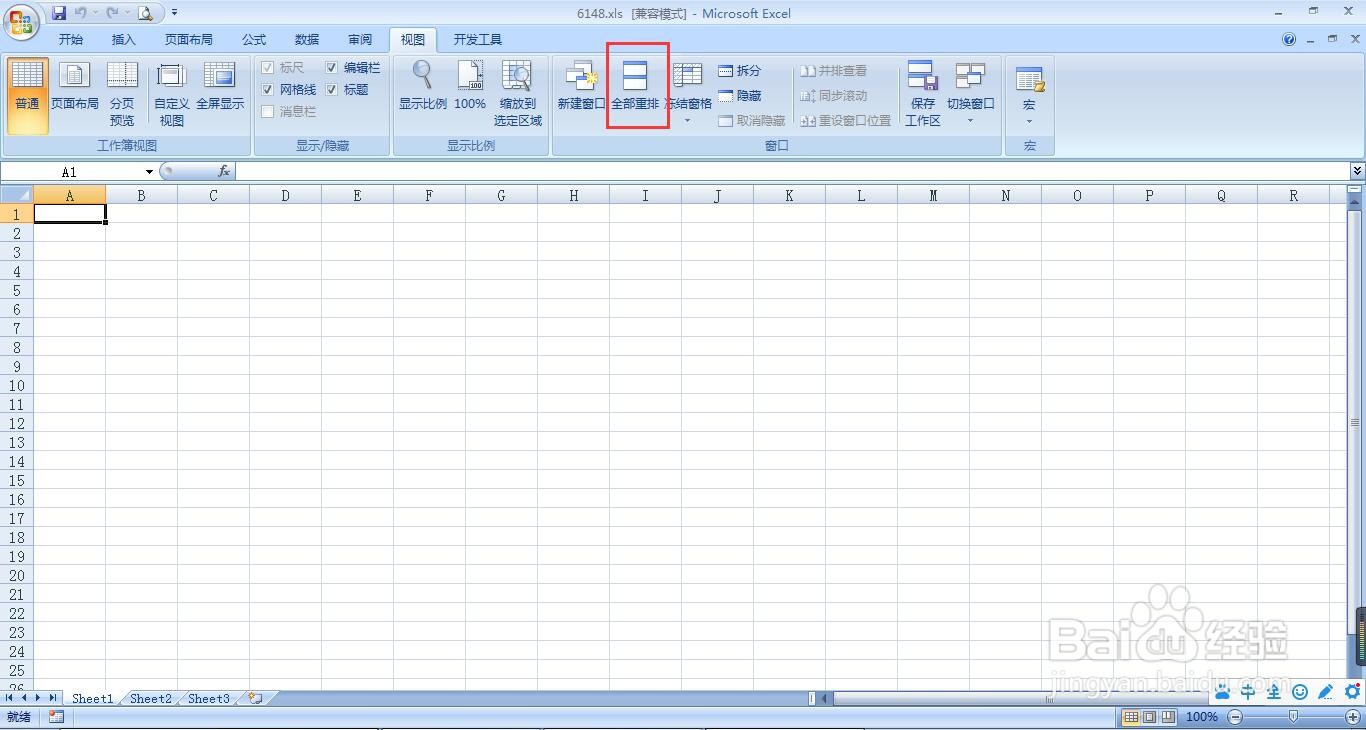Redo action in Quick Access toolbar
Image resolution: width=1366 pixels, height=730 pixels.
click(x=112, y=13)
